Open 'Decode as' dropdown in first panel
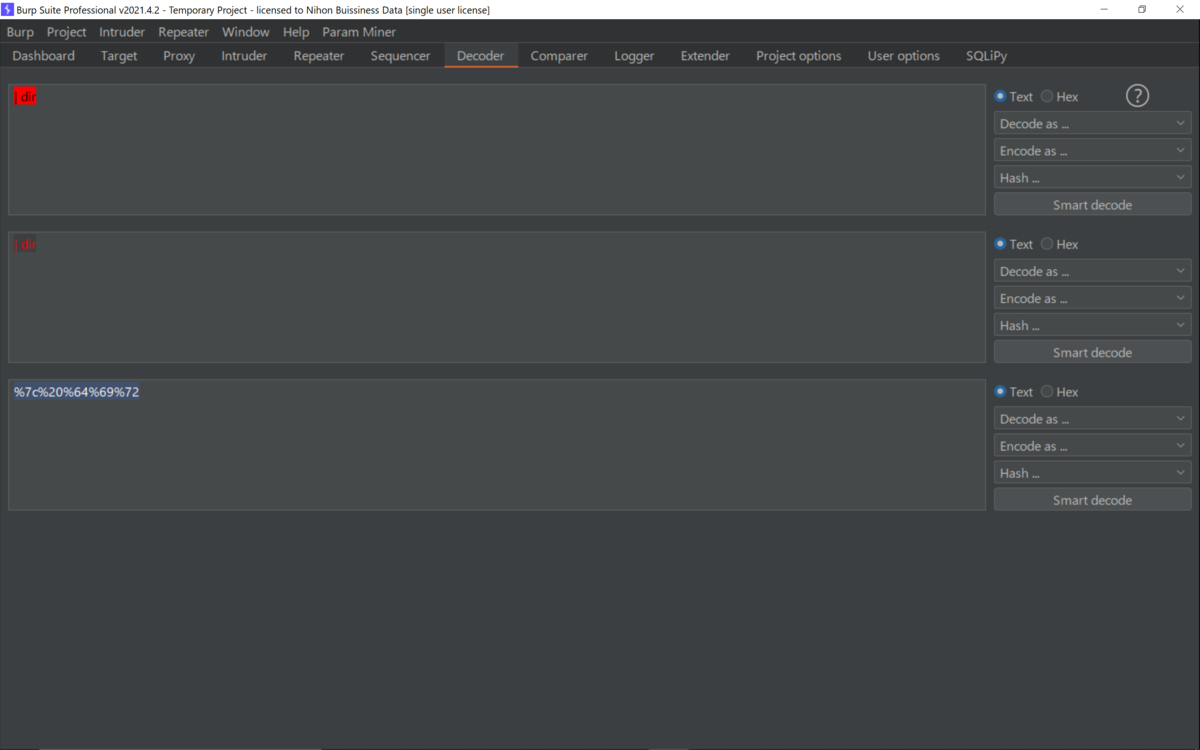This screenshot has height=750, width=1200. click(1092, 124)
